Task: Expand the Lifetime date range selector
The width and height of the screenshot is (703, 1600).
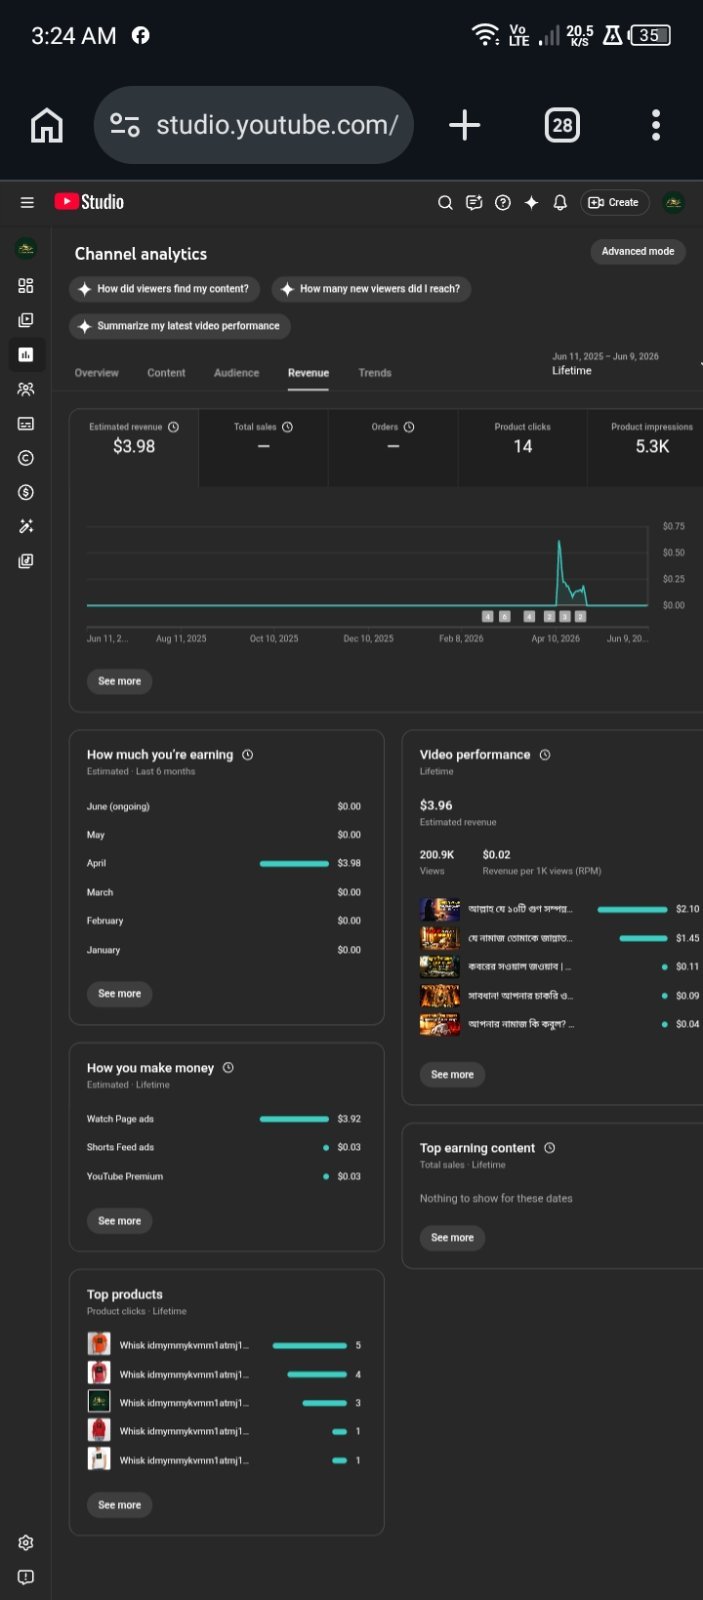Action: (x=605, y=363)
